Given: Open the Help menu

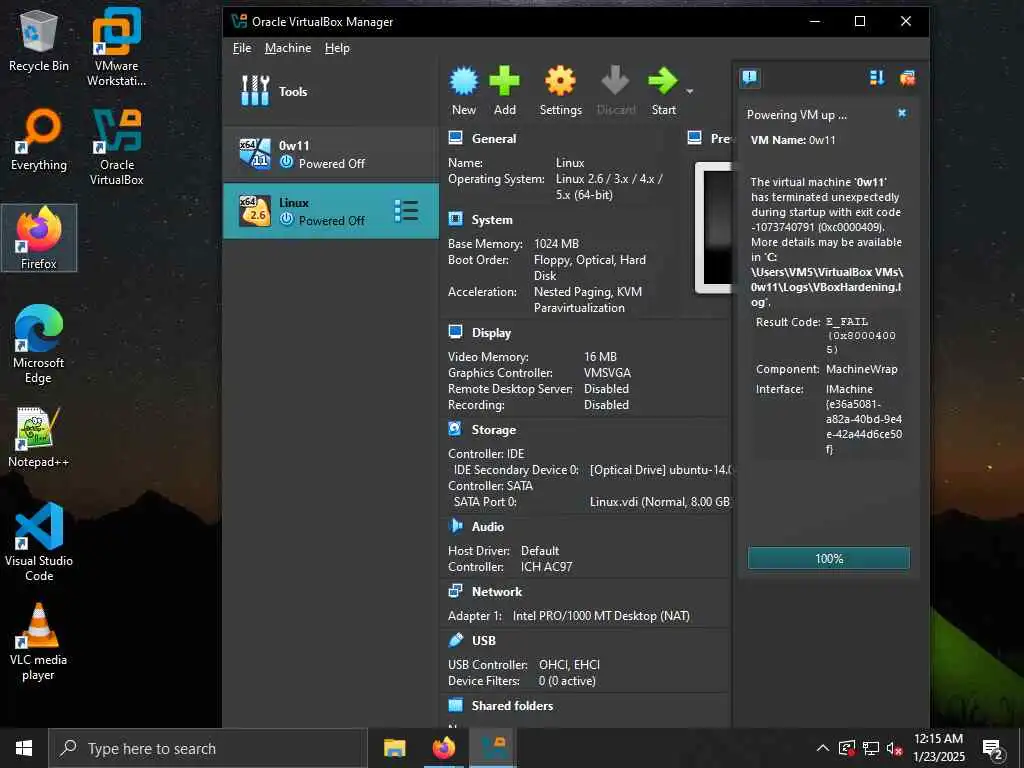Looking at the screenshot, I should click(x=337, y=48).
